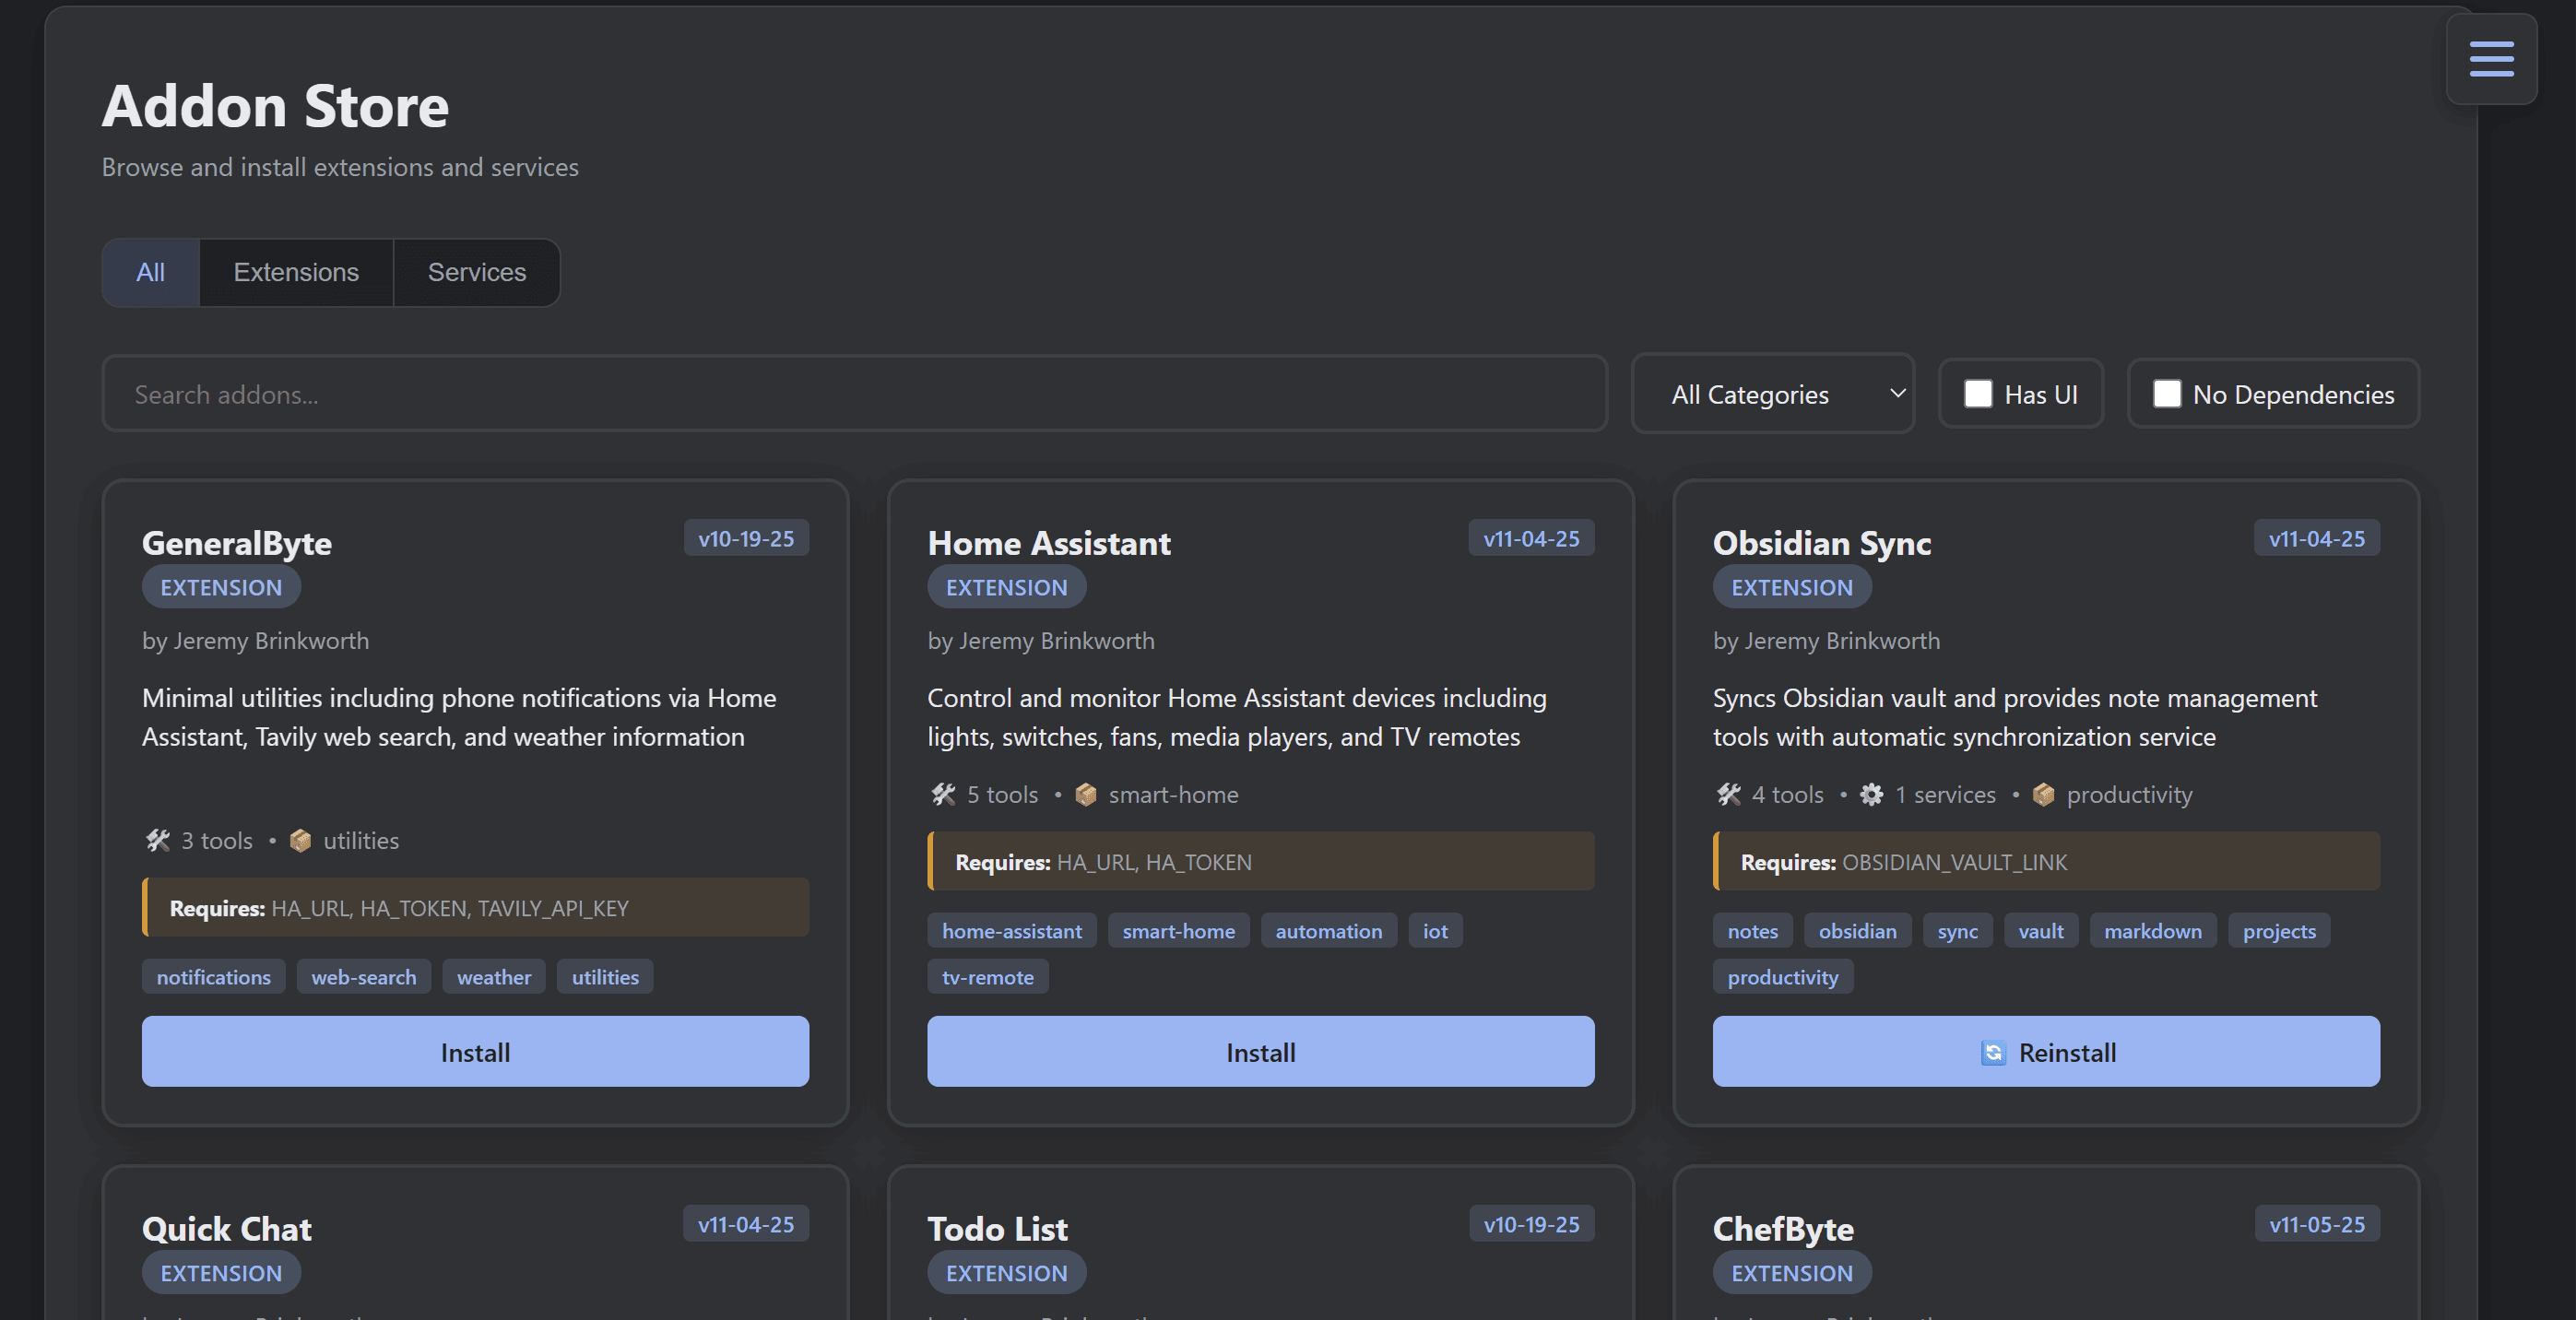Click the tools icon on GeneralByte card

[x=158, y=841]
